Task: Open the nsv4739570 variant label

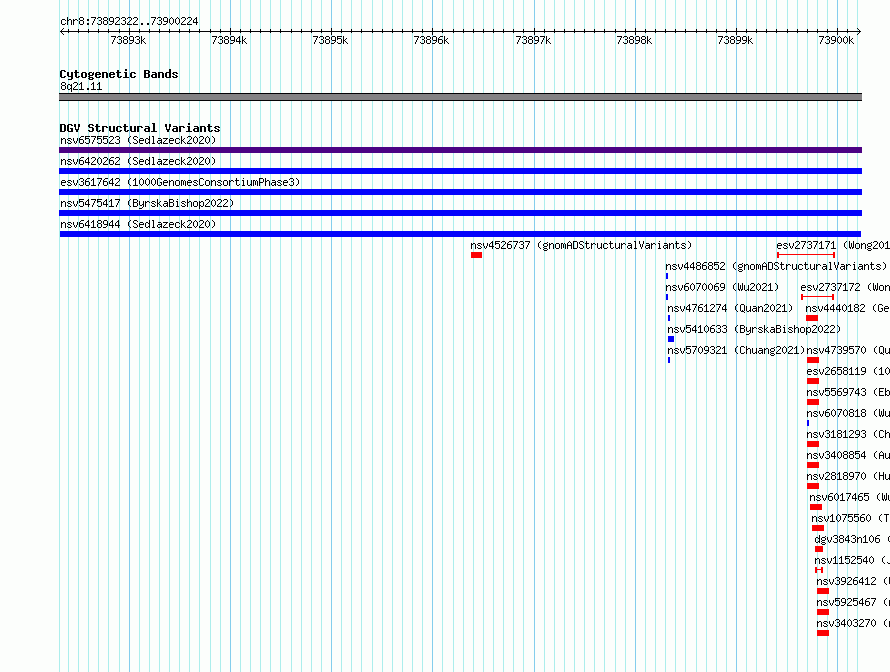Action: 848,350
